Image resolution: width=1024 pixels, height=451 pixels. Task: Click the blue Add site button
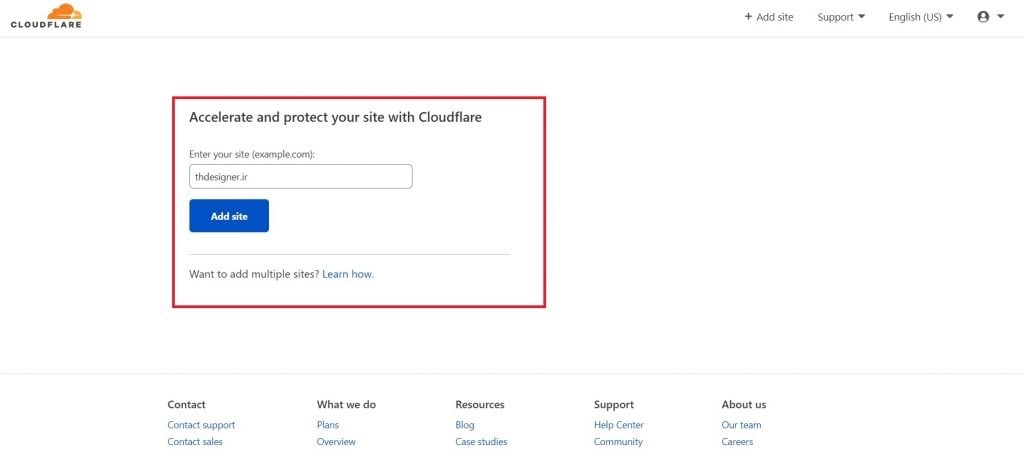[x=229, y=216]
